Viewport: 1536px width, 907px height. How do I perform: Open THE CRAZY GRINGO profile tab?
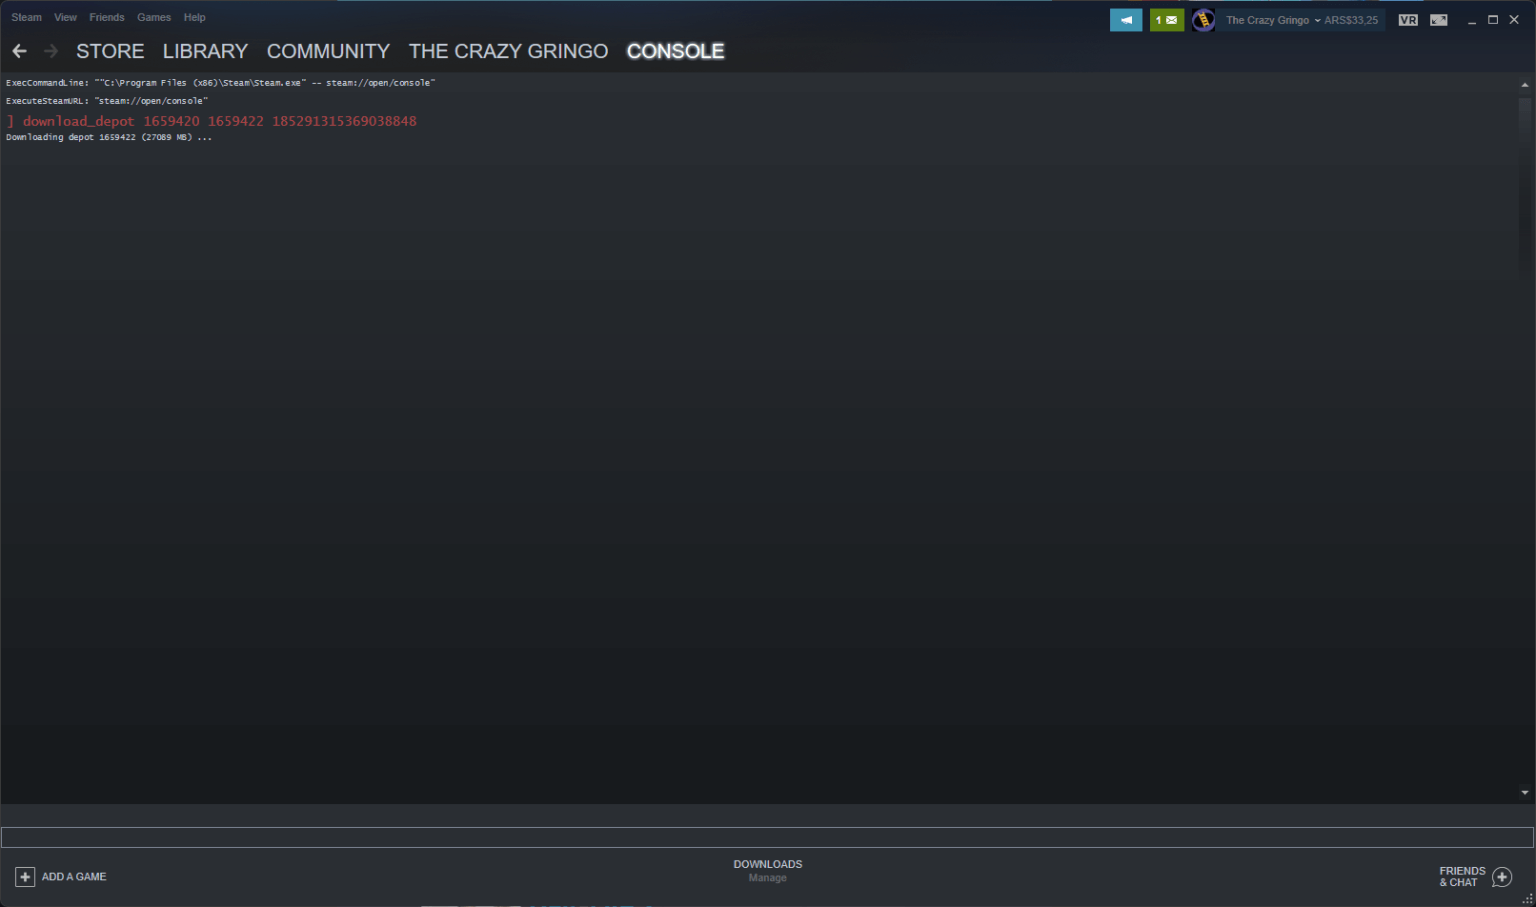[x=508, y=51]
